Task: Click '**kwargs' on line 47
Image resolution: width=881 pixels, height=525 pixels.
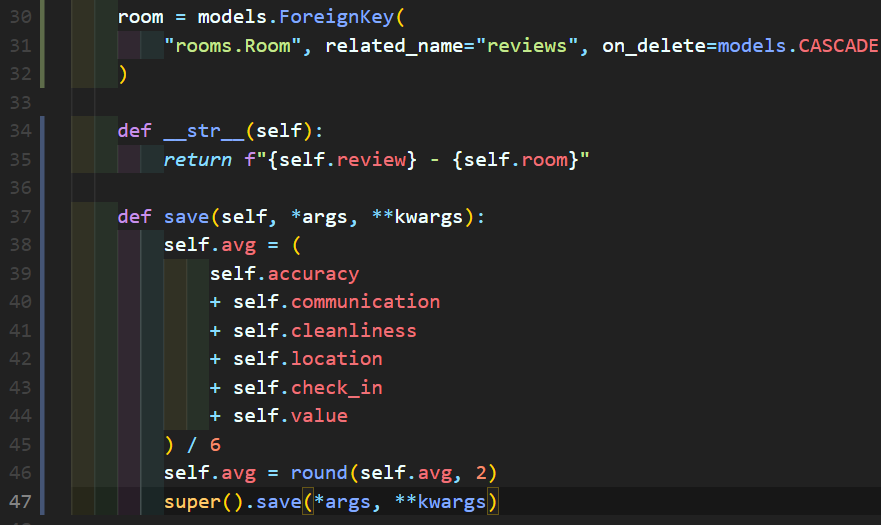Action: pyautogui.click(x=440, y=502)
